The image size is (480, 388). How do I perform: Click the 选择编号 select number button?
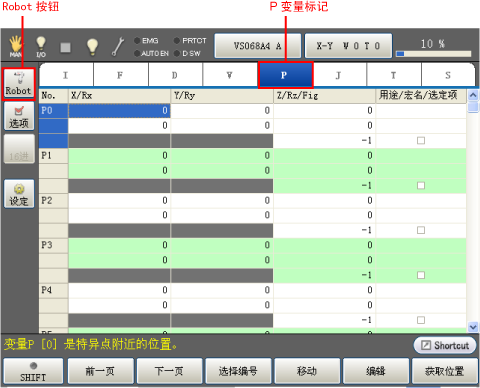[238, 371]
